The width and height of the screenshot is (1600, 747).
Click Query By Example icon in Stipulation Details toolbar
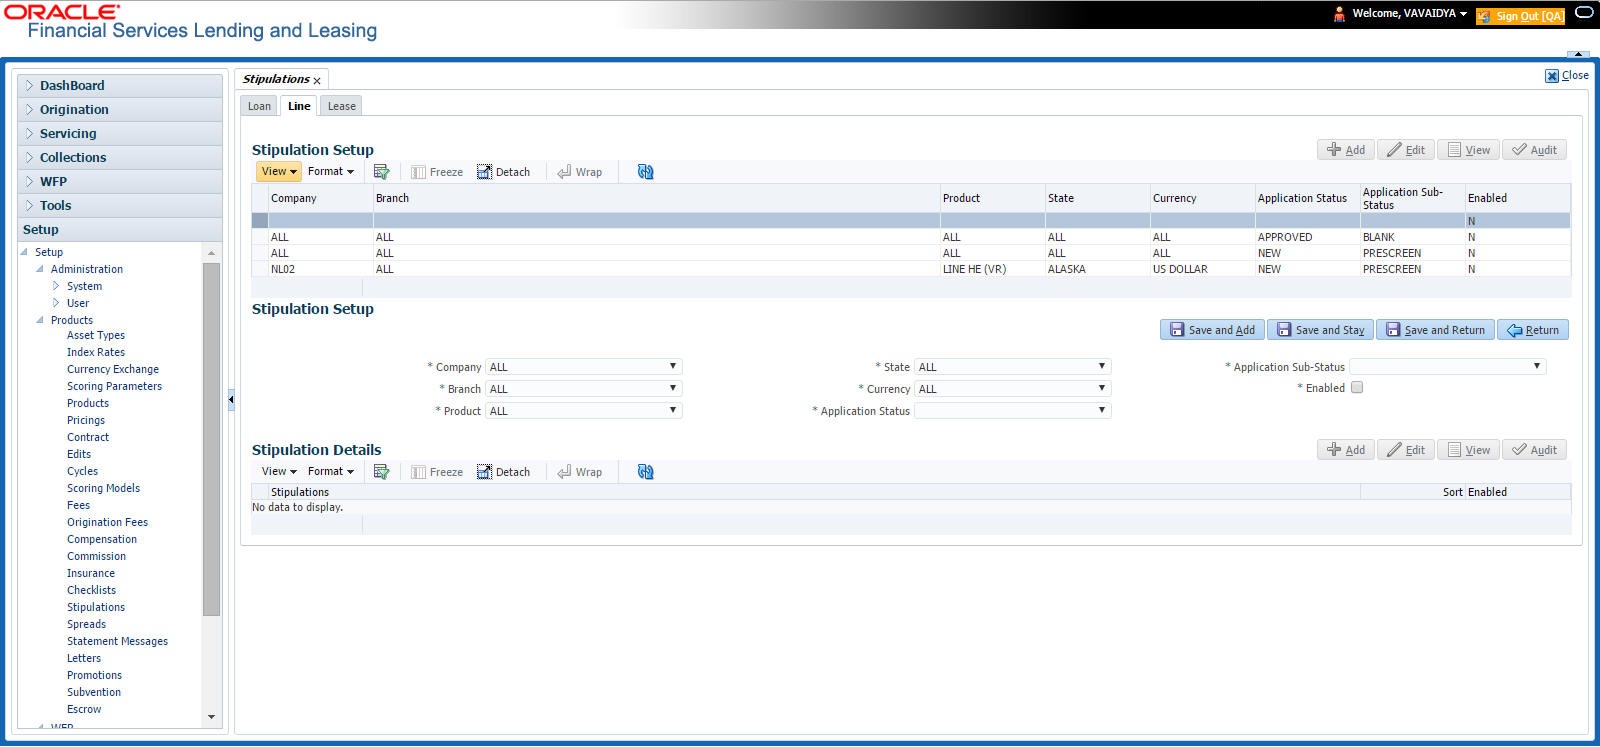[381, 472]
